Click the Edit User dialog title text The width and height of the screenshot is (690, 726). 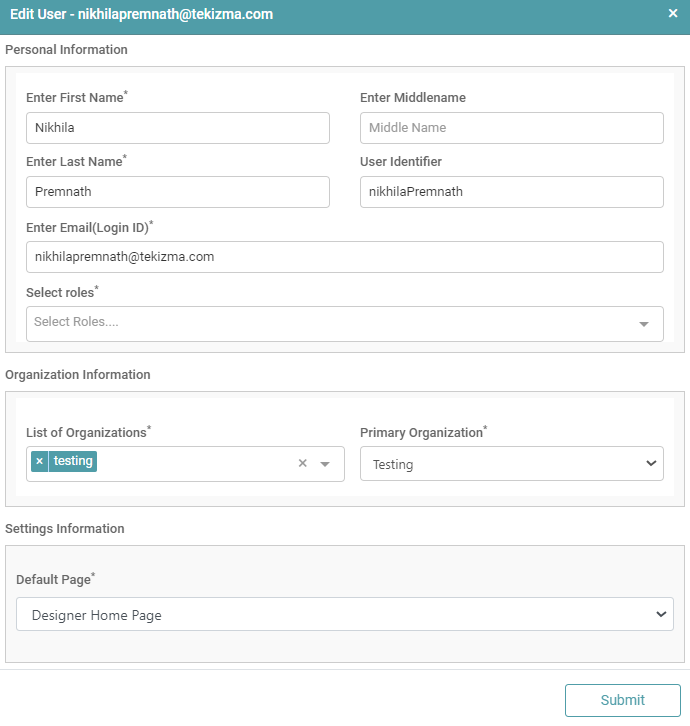pyautogui.click(x=141, y=15)
